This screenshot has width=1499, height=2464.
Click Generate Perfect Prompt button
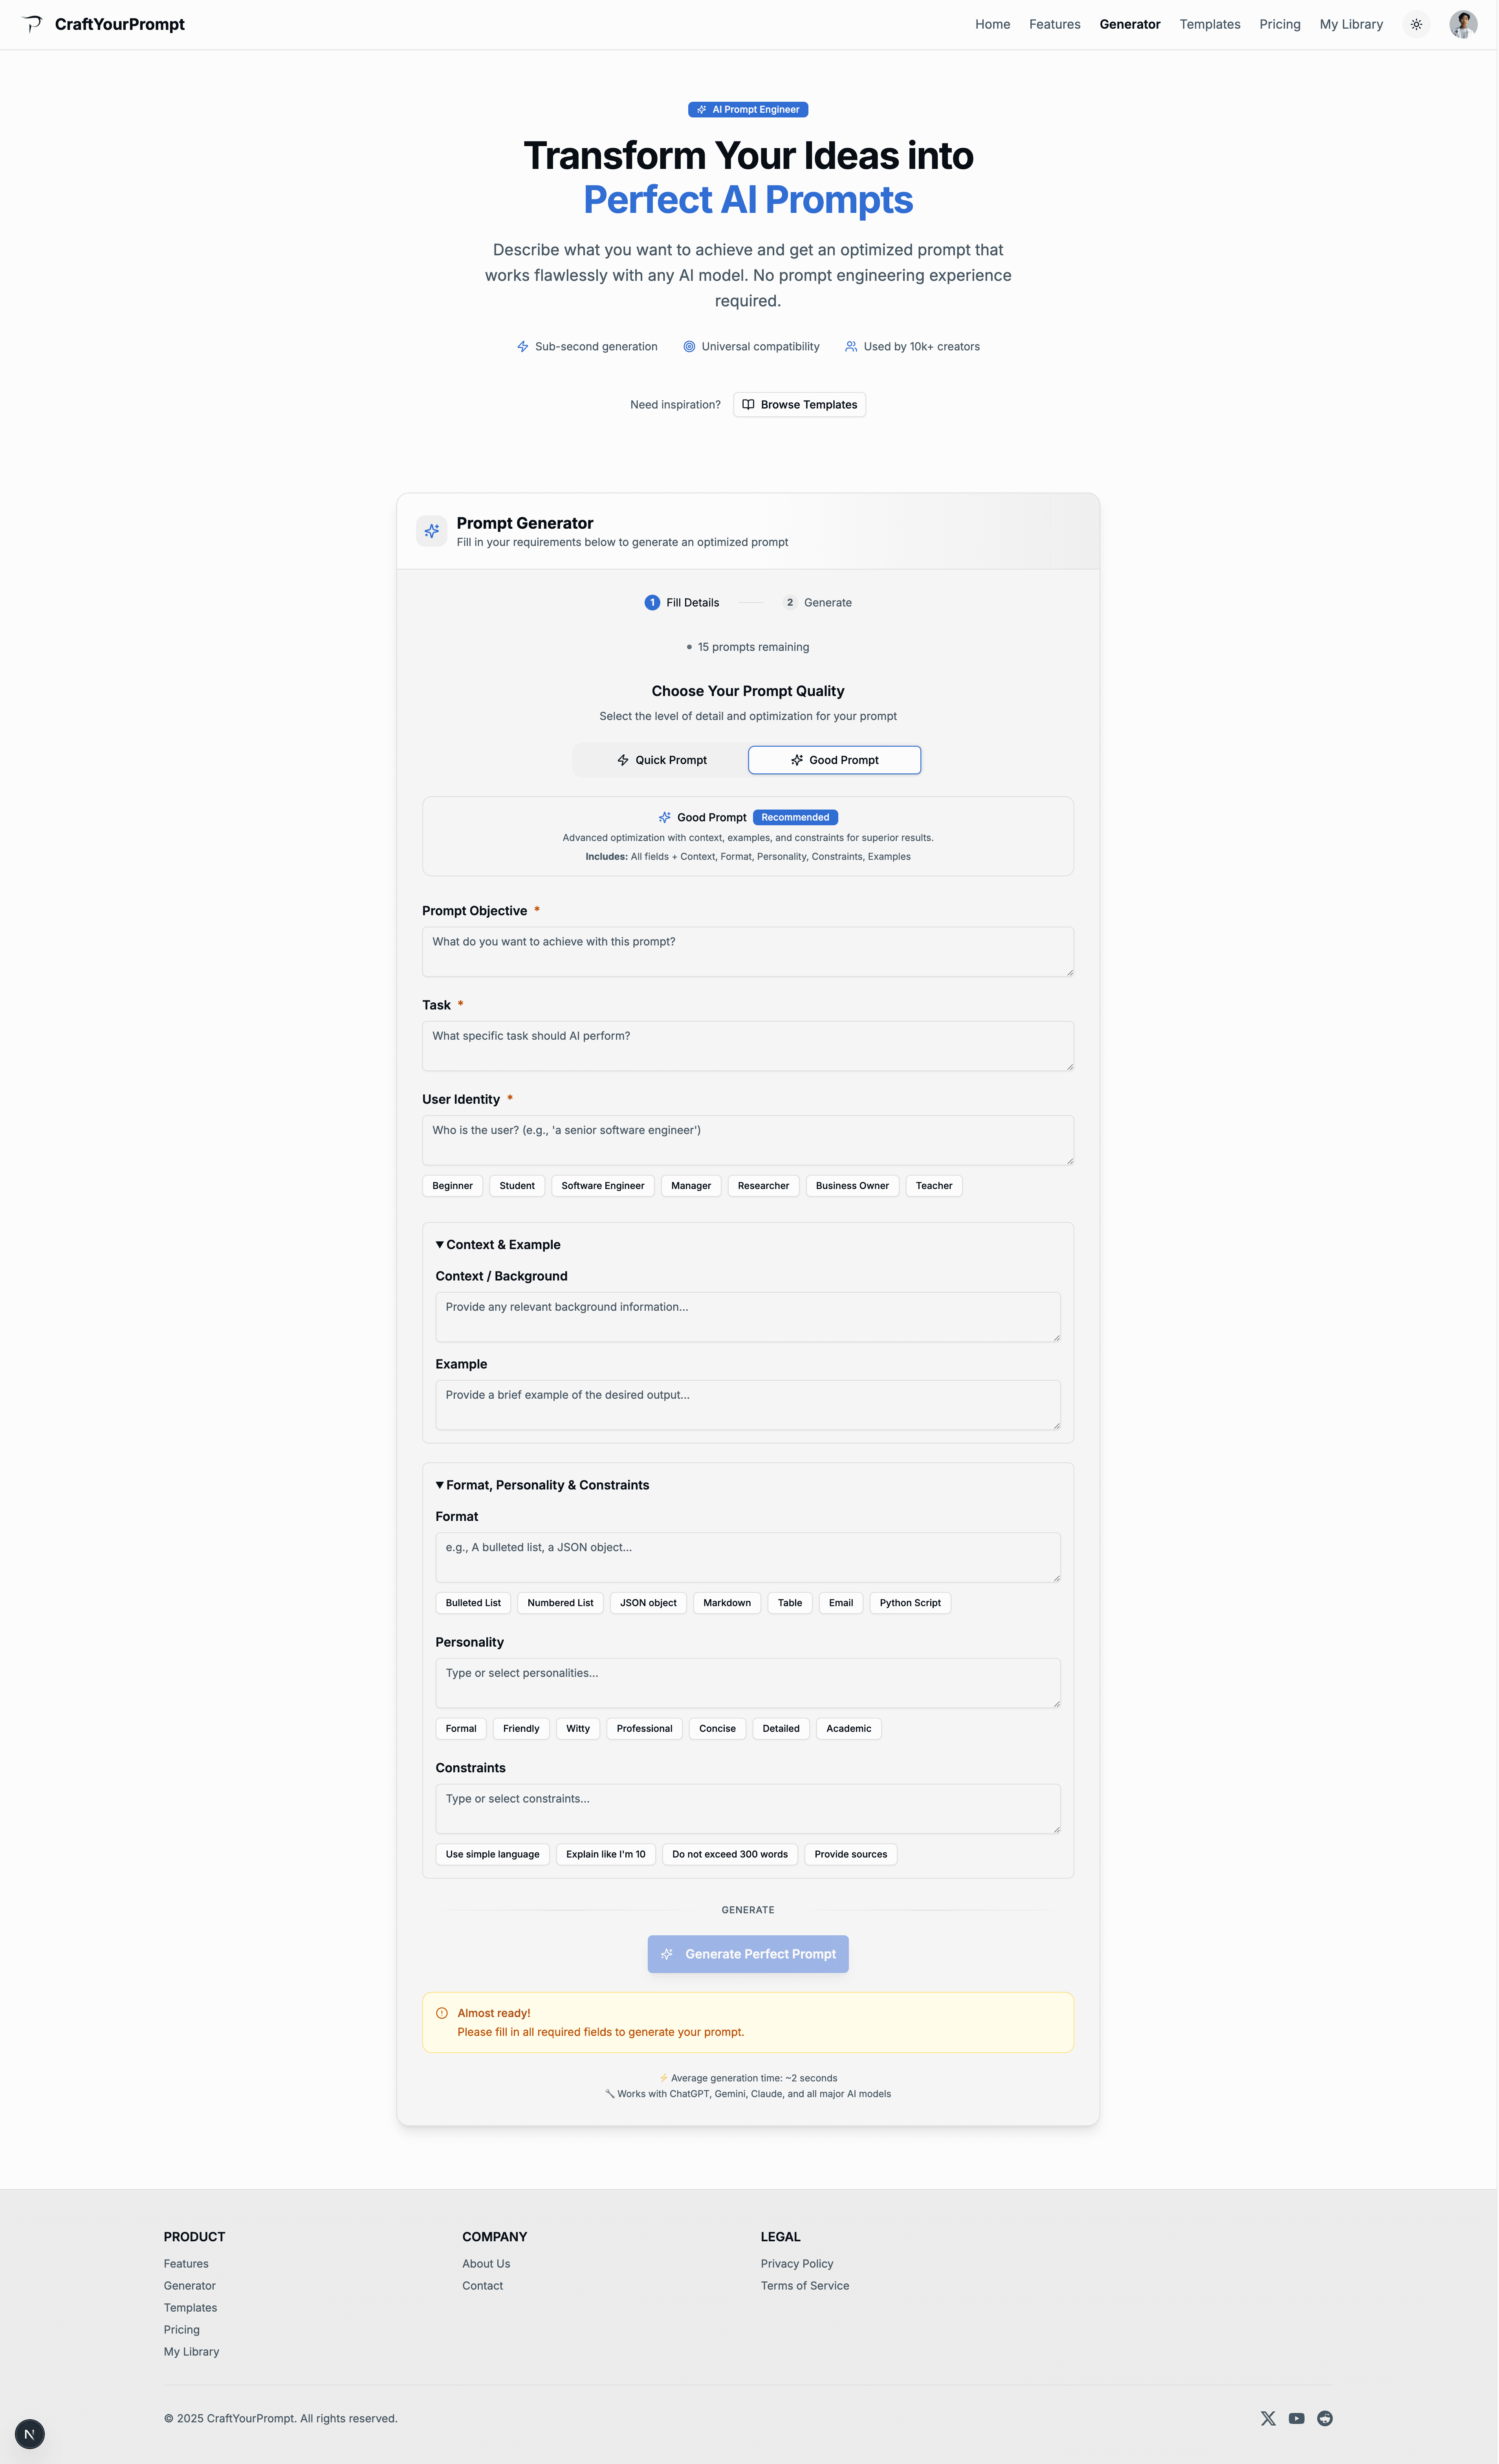click(x=748, y=1954)
